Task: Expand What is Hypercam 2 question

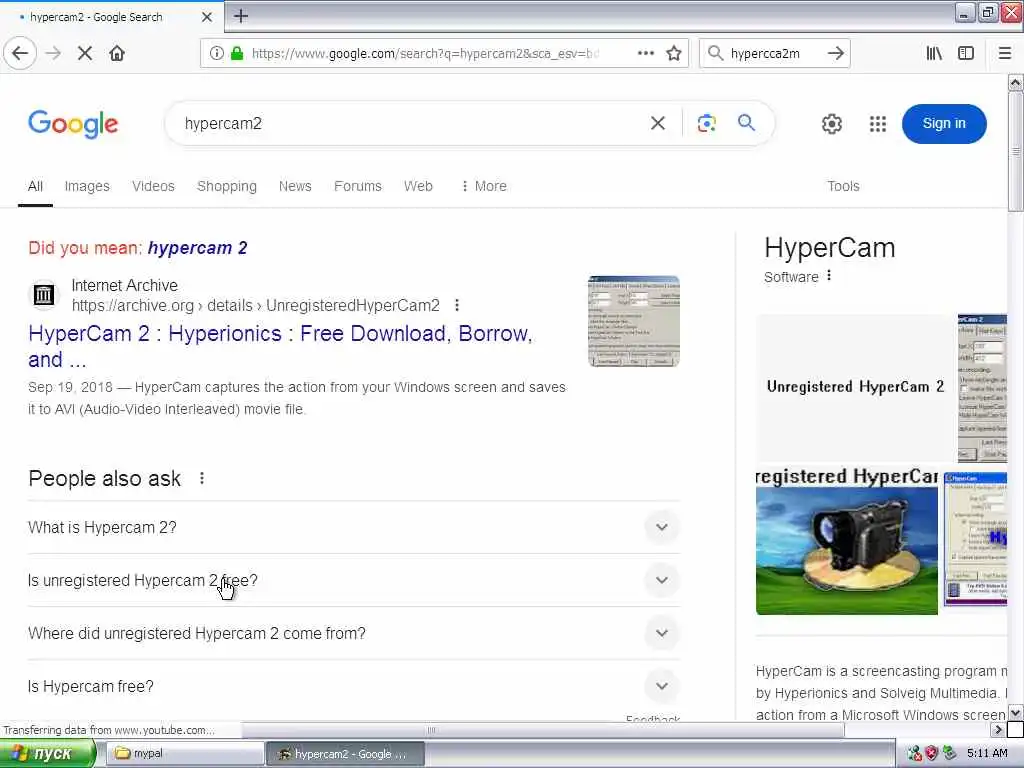Action: pyautogui.click(x=353, y=527)
